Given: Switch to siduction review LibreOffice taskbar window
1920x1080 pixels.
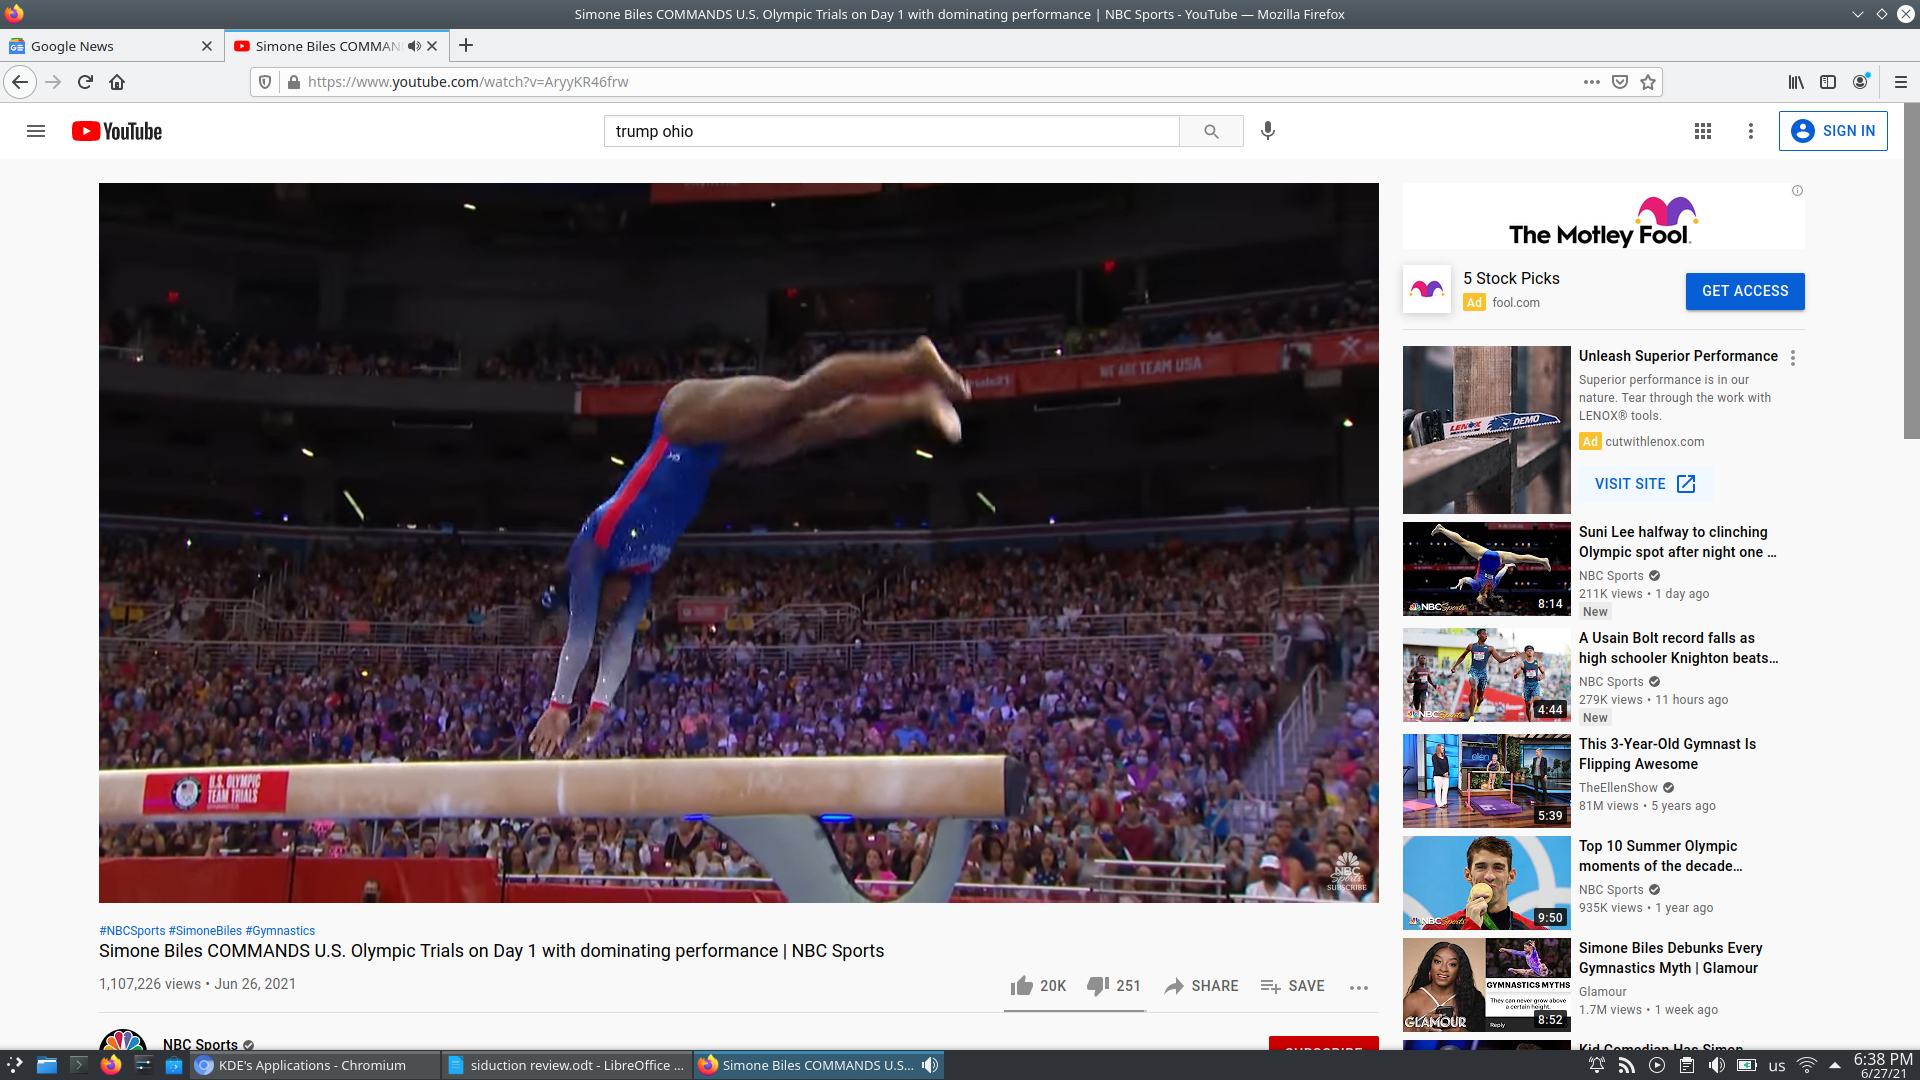Looking at the screenshot, I should point(566,1065).
